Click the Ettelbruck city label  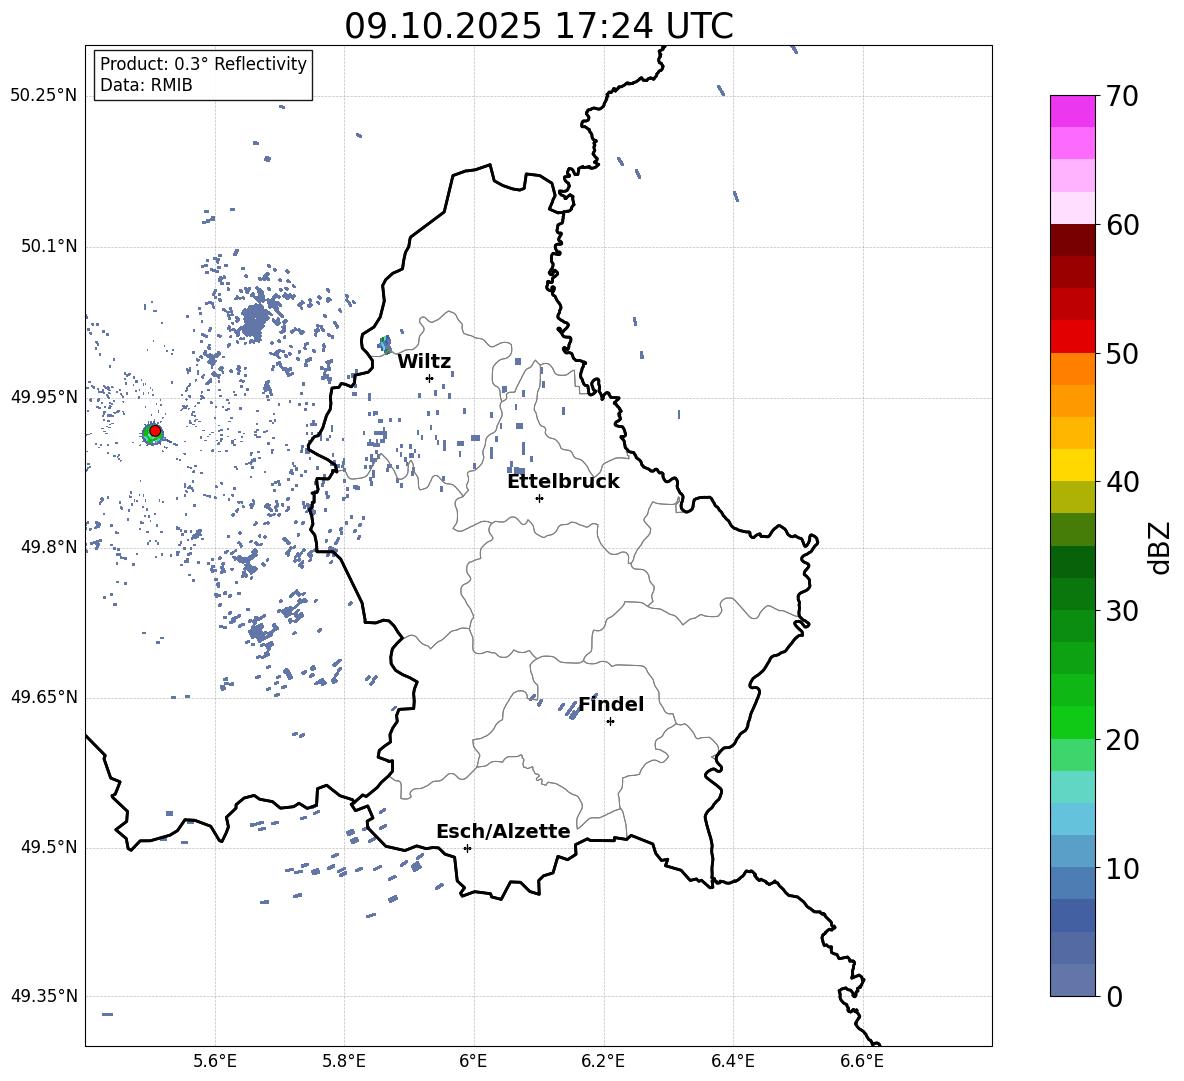tap(563, 482)
